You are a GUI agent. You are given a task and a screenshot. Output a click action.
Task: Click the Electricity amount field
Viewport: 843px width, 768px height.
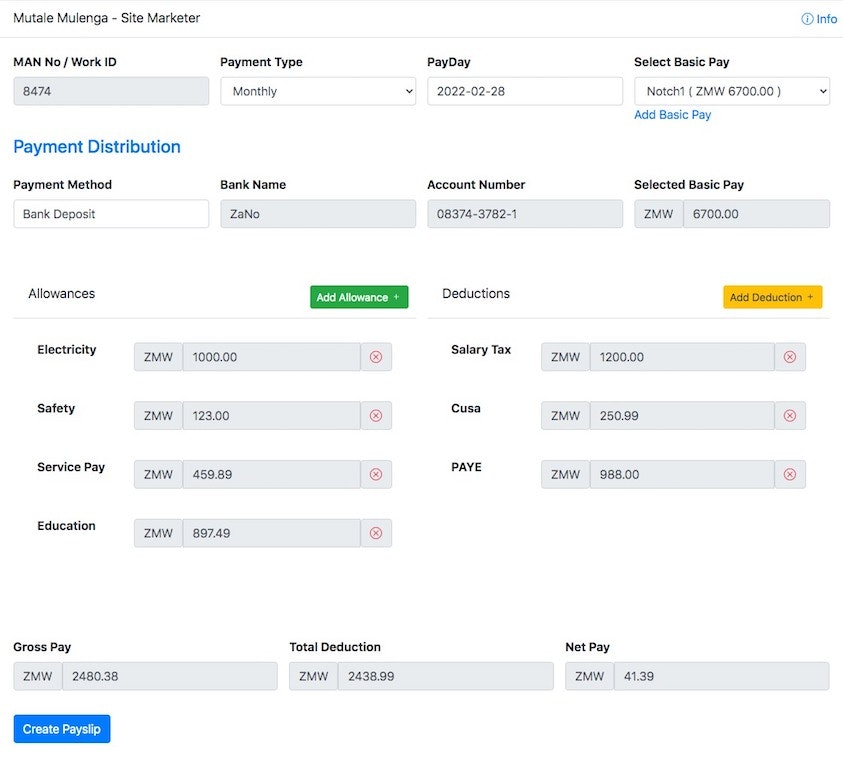coord(272,357)
